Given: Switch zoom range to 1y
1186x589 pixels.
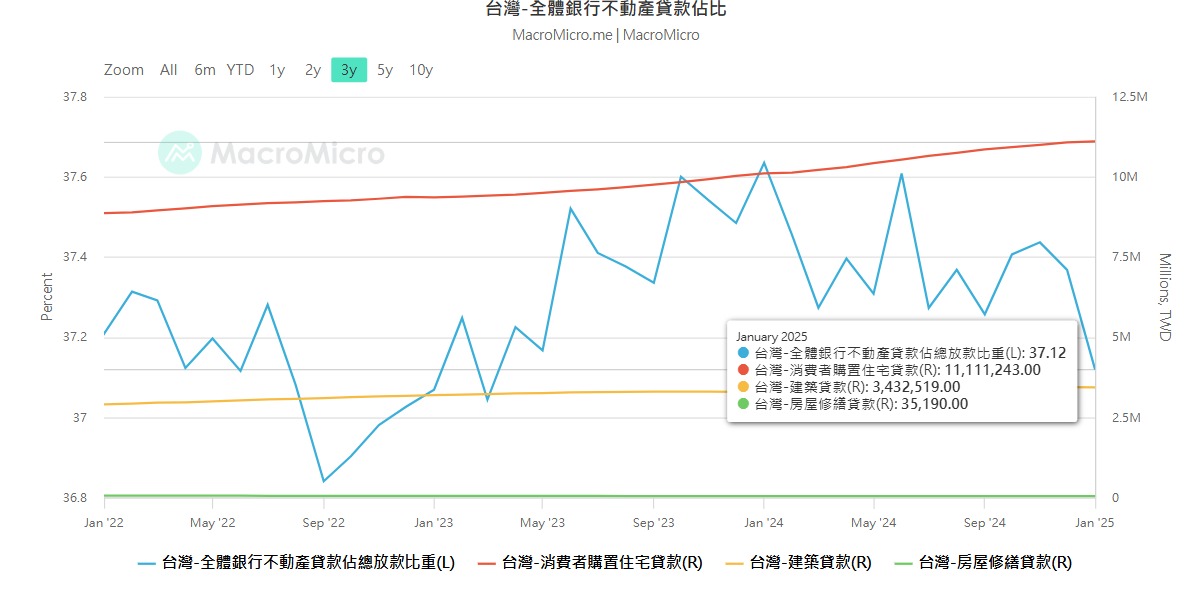Looking at the screenshot, I should 277,70.
